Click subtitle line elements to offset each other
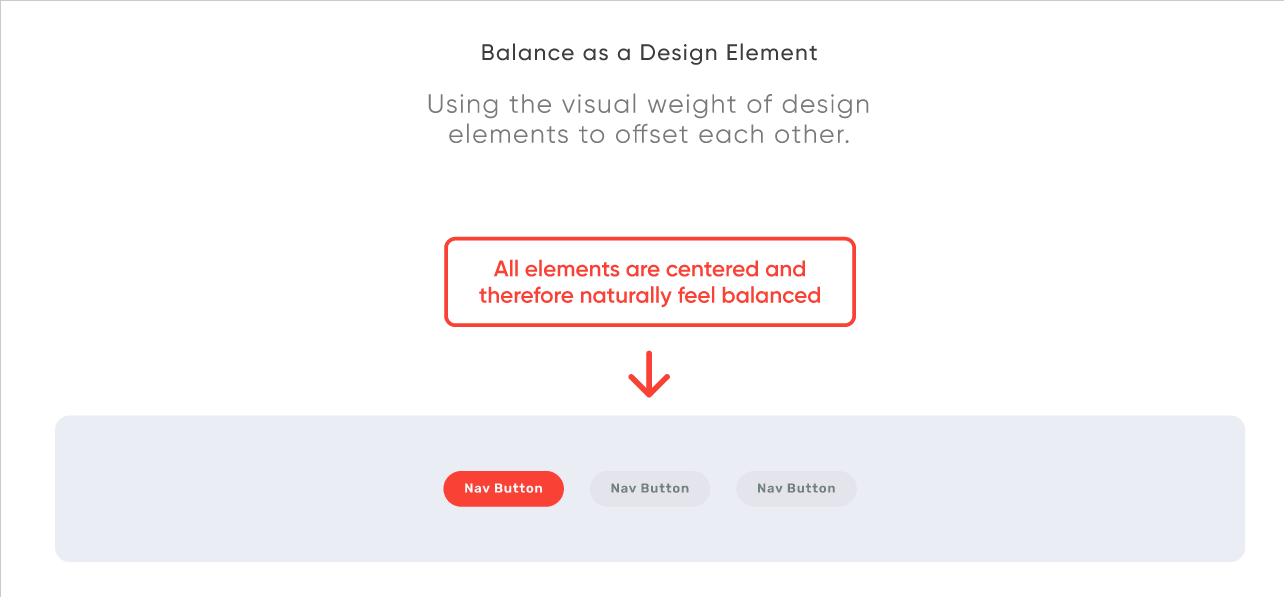The width and height of the screenshot is (1284, 597). [649, 135]
